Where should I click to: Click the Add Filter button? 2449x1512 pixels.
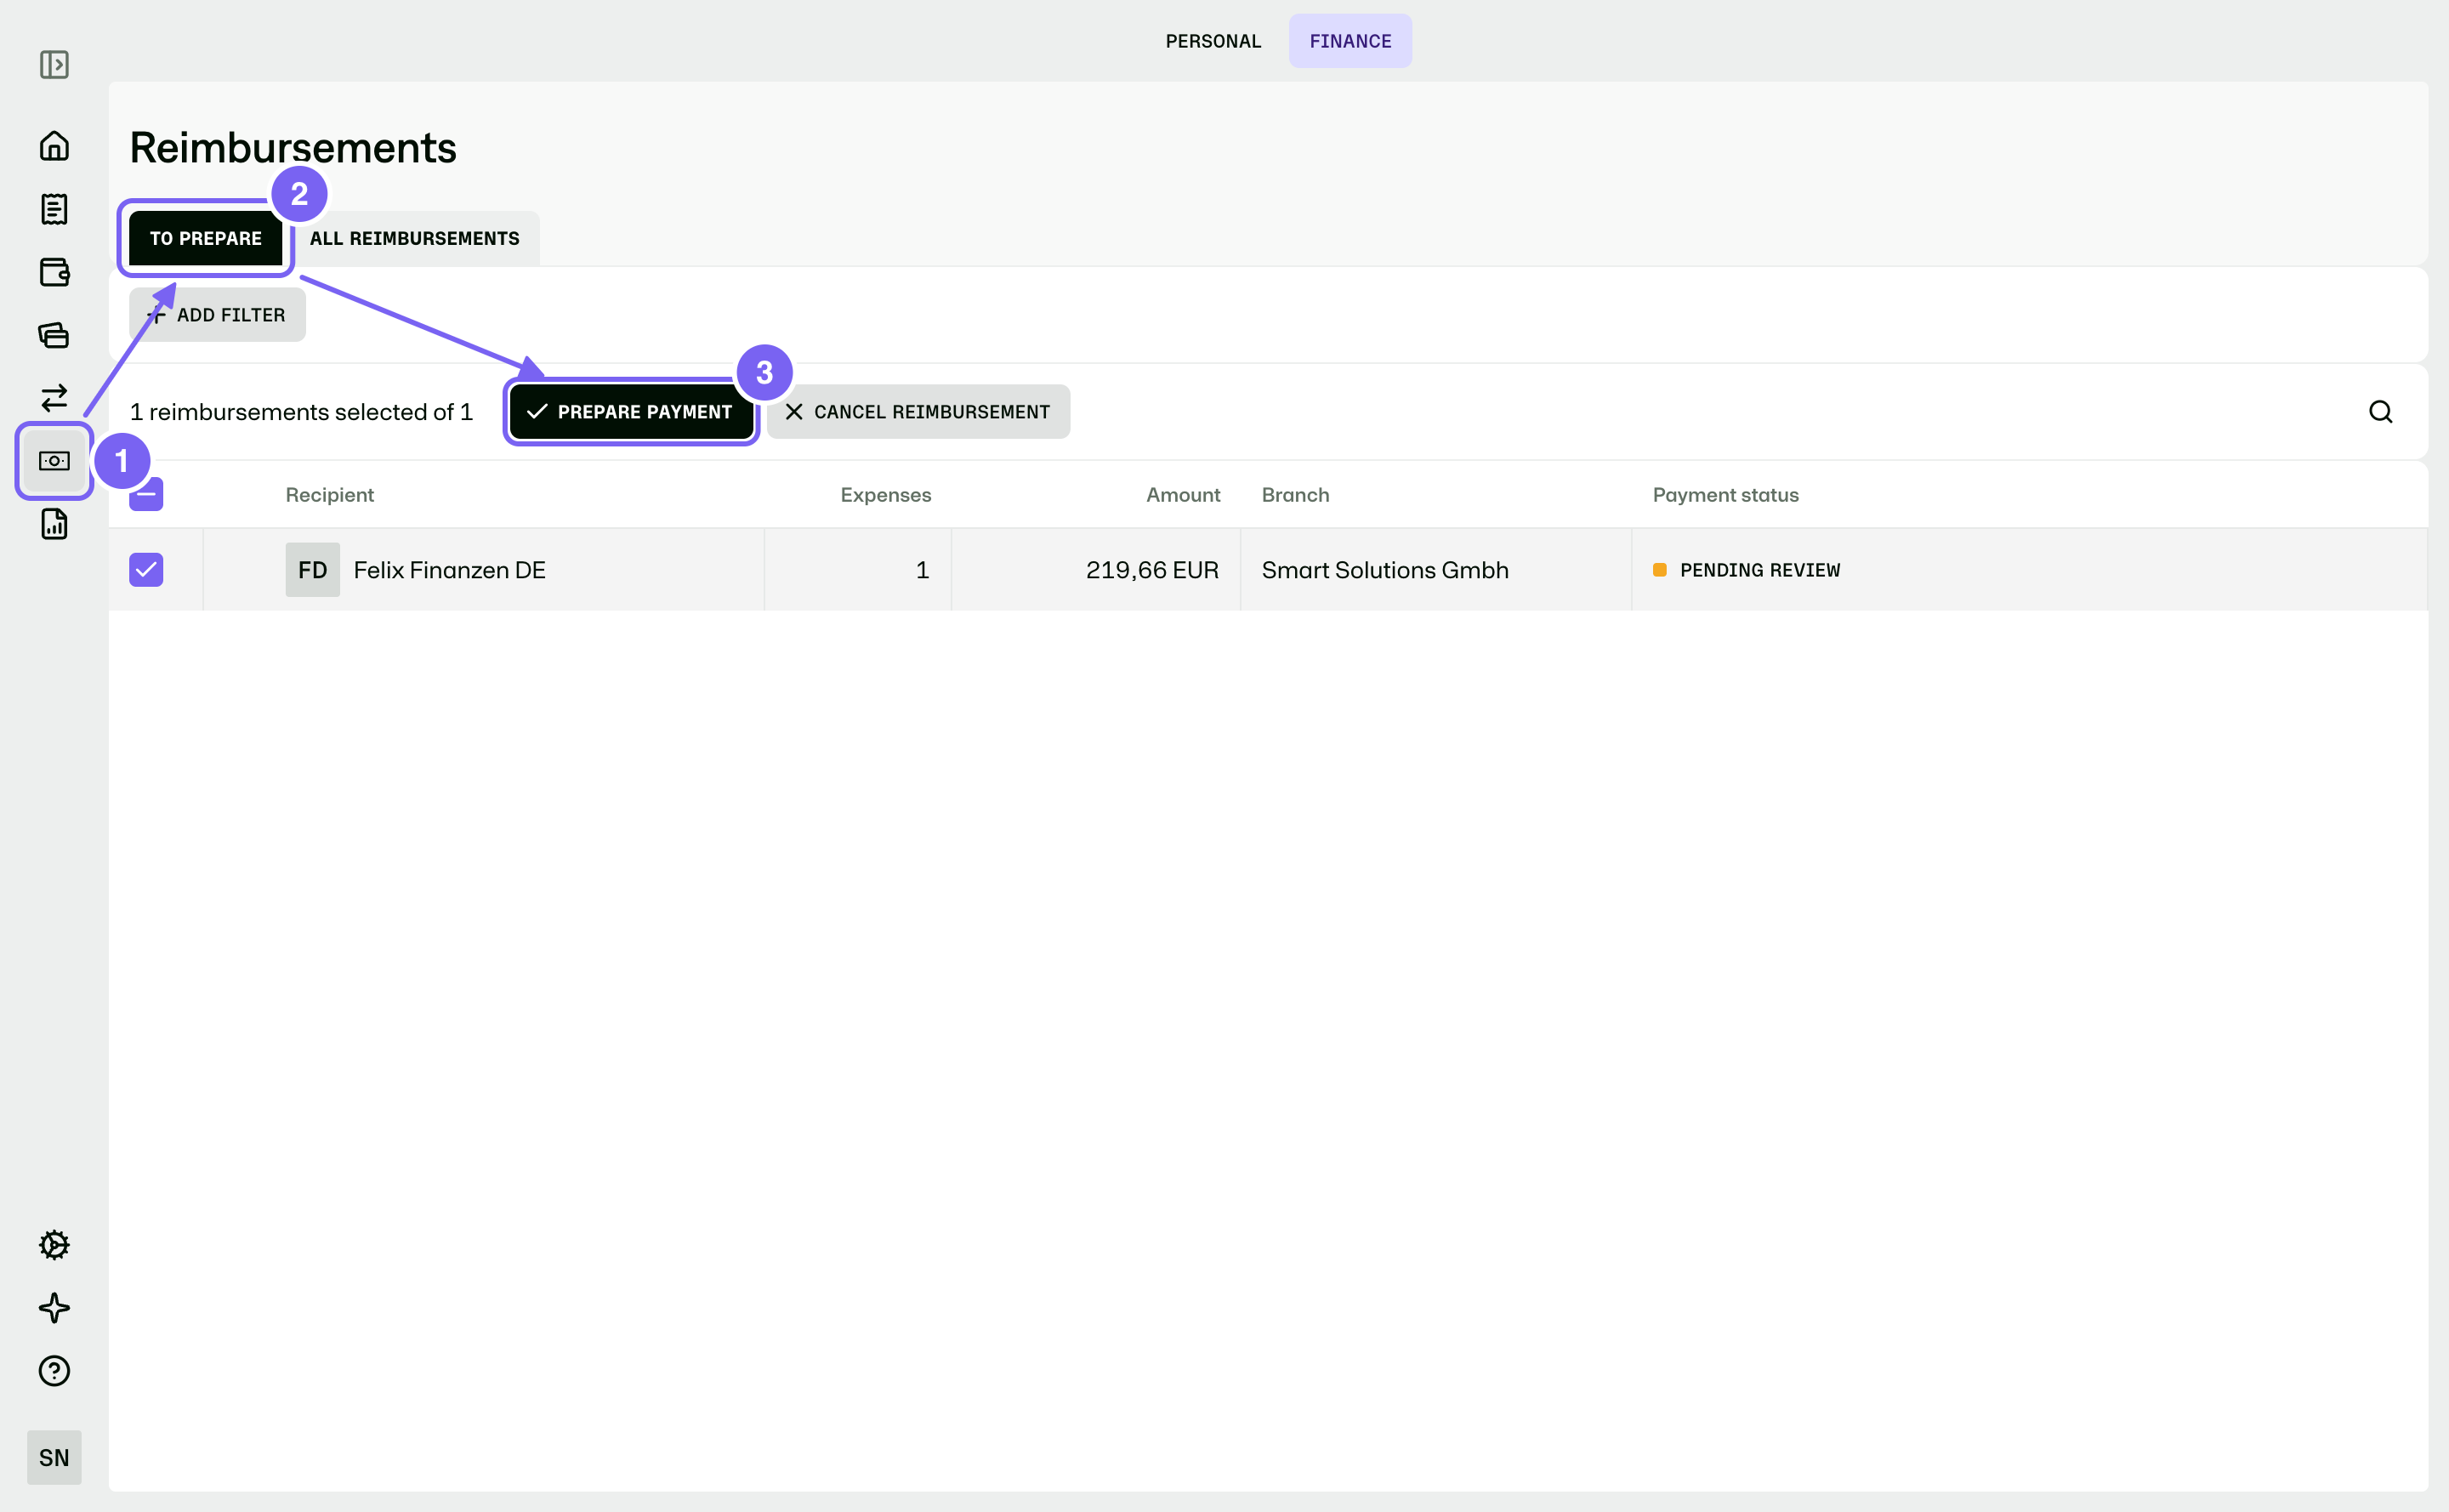[217, 315]
